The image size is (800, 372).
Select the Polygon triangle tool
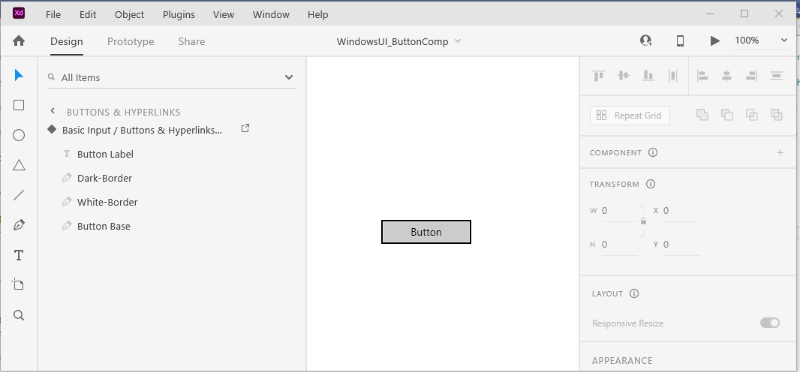click(18, 165)
